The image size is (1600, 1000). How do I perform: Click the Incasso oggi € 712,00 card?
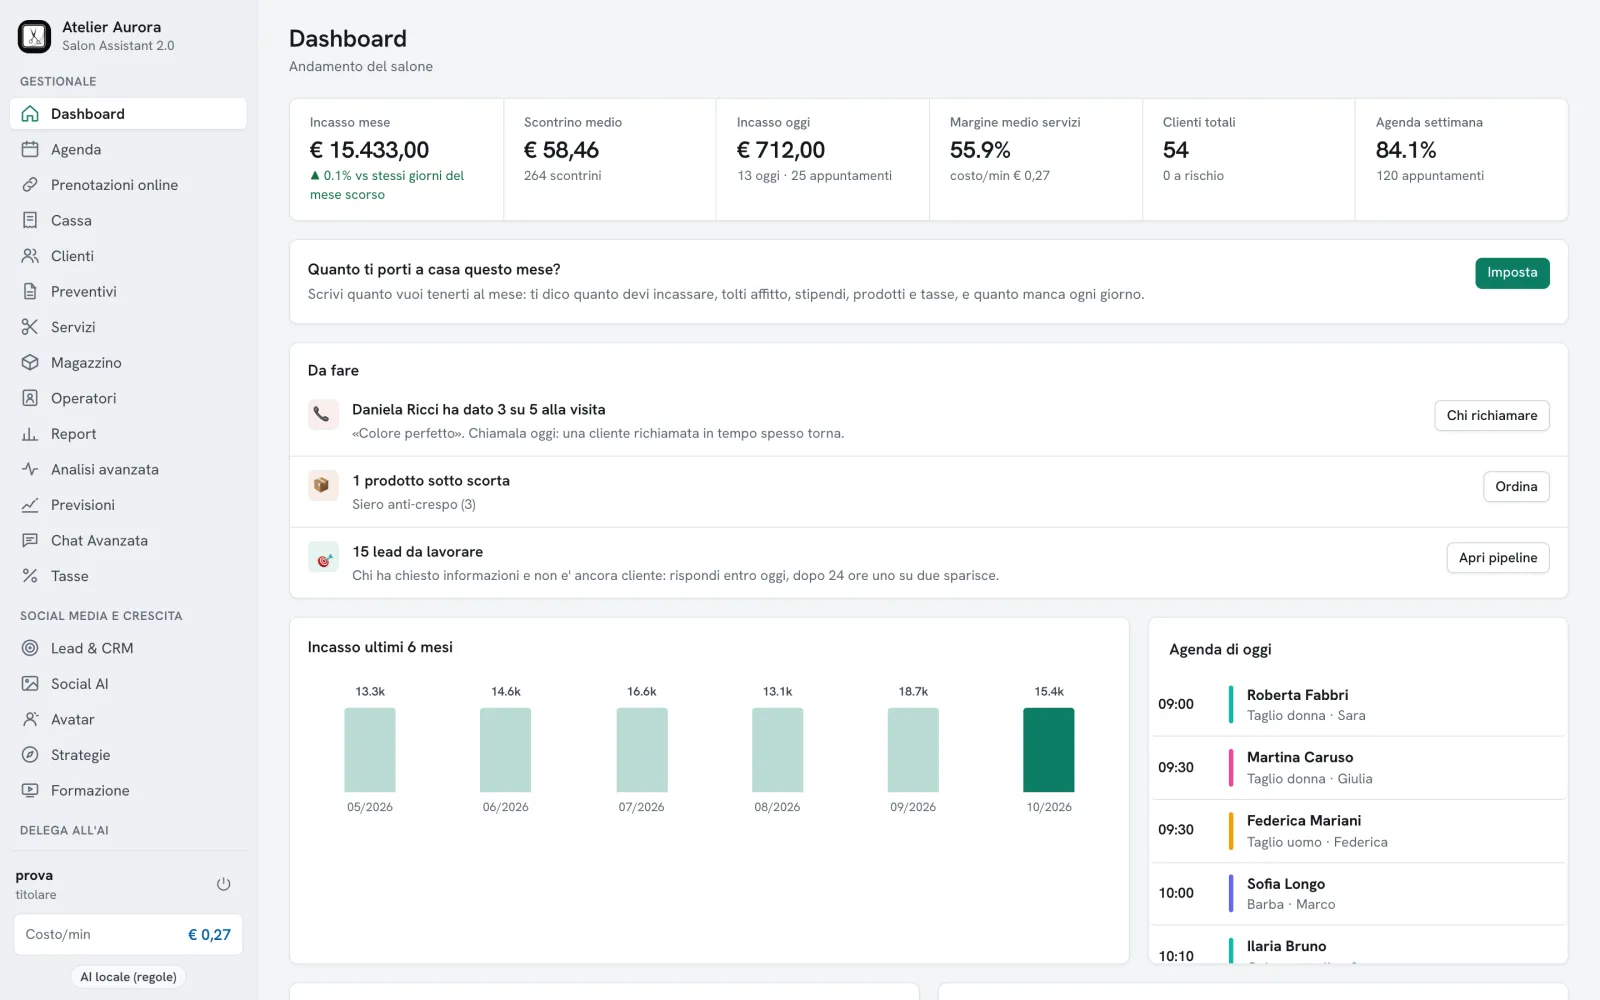[823, 159]
